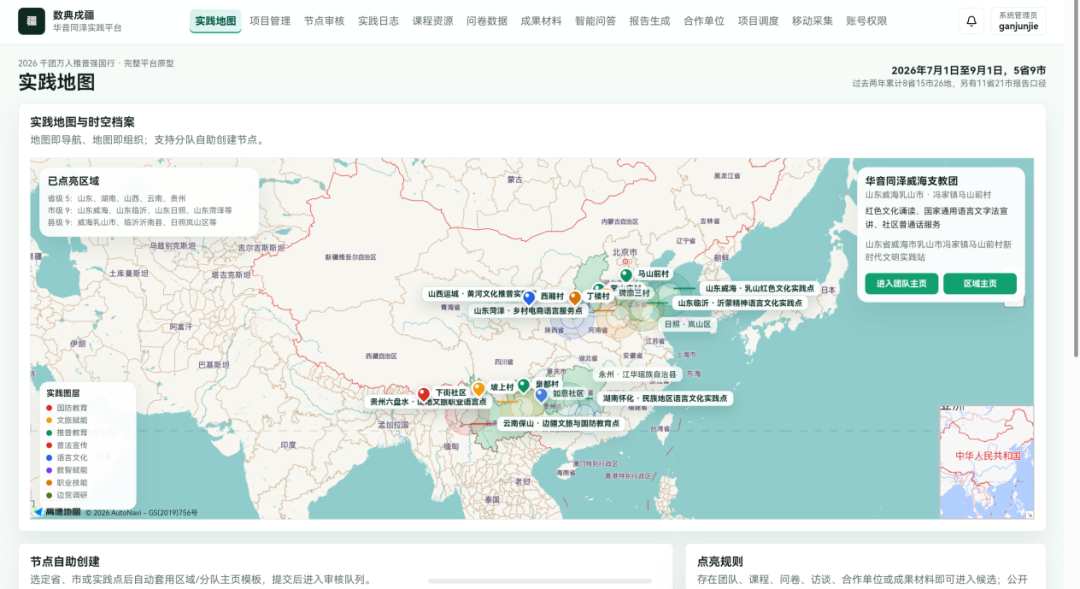Open the 项目管理 tab
Viewport: 1080px width, 589px height.
click(270, 21)
